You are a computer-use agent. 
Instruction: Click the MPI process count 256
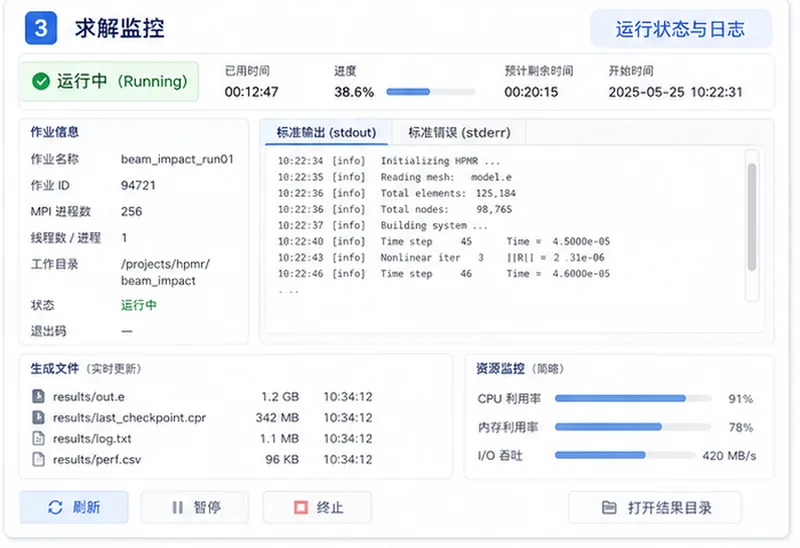132,211
